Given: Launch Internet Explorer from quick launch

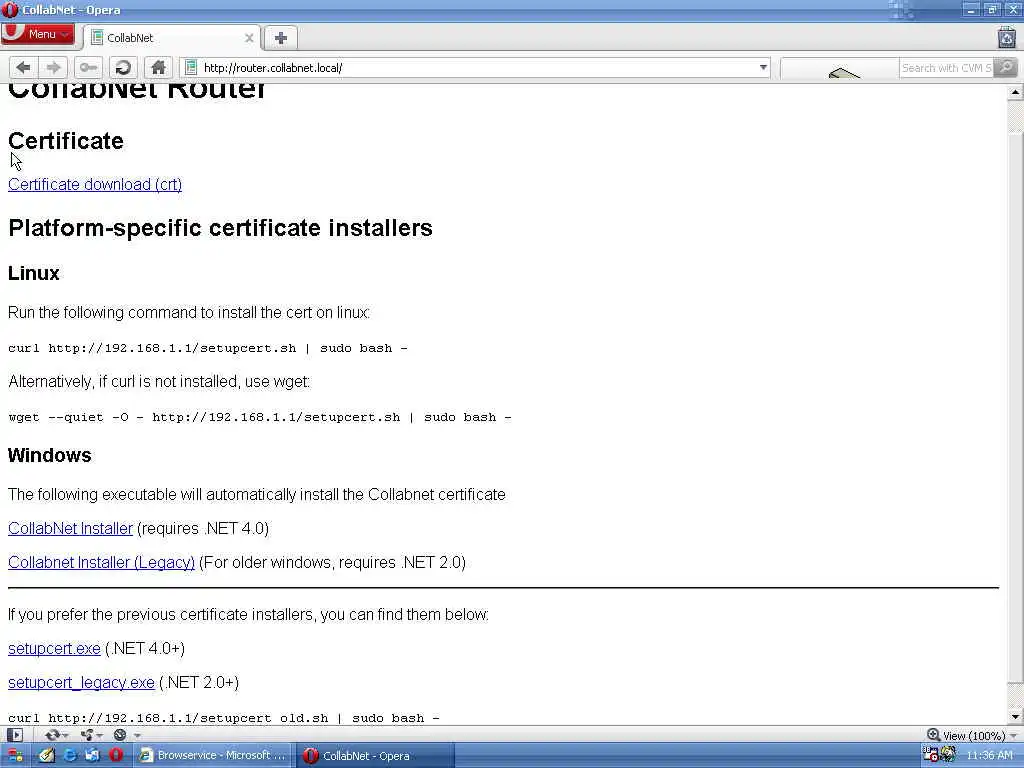Looking at the screenshot, I should pos(69,756).
